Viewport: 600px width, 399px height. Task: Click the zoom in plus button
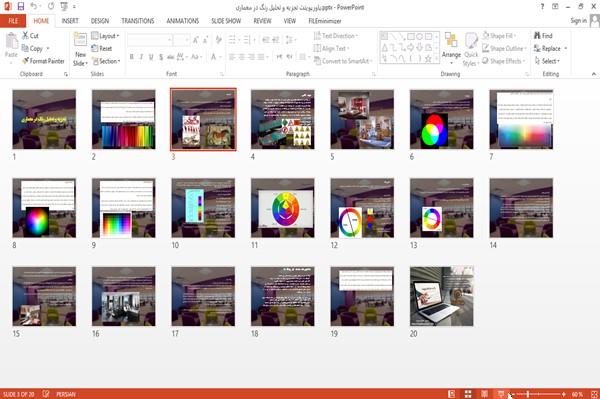[x=564, y=394]
